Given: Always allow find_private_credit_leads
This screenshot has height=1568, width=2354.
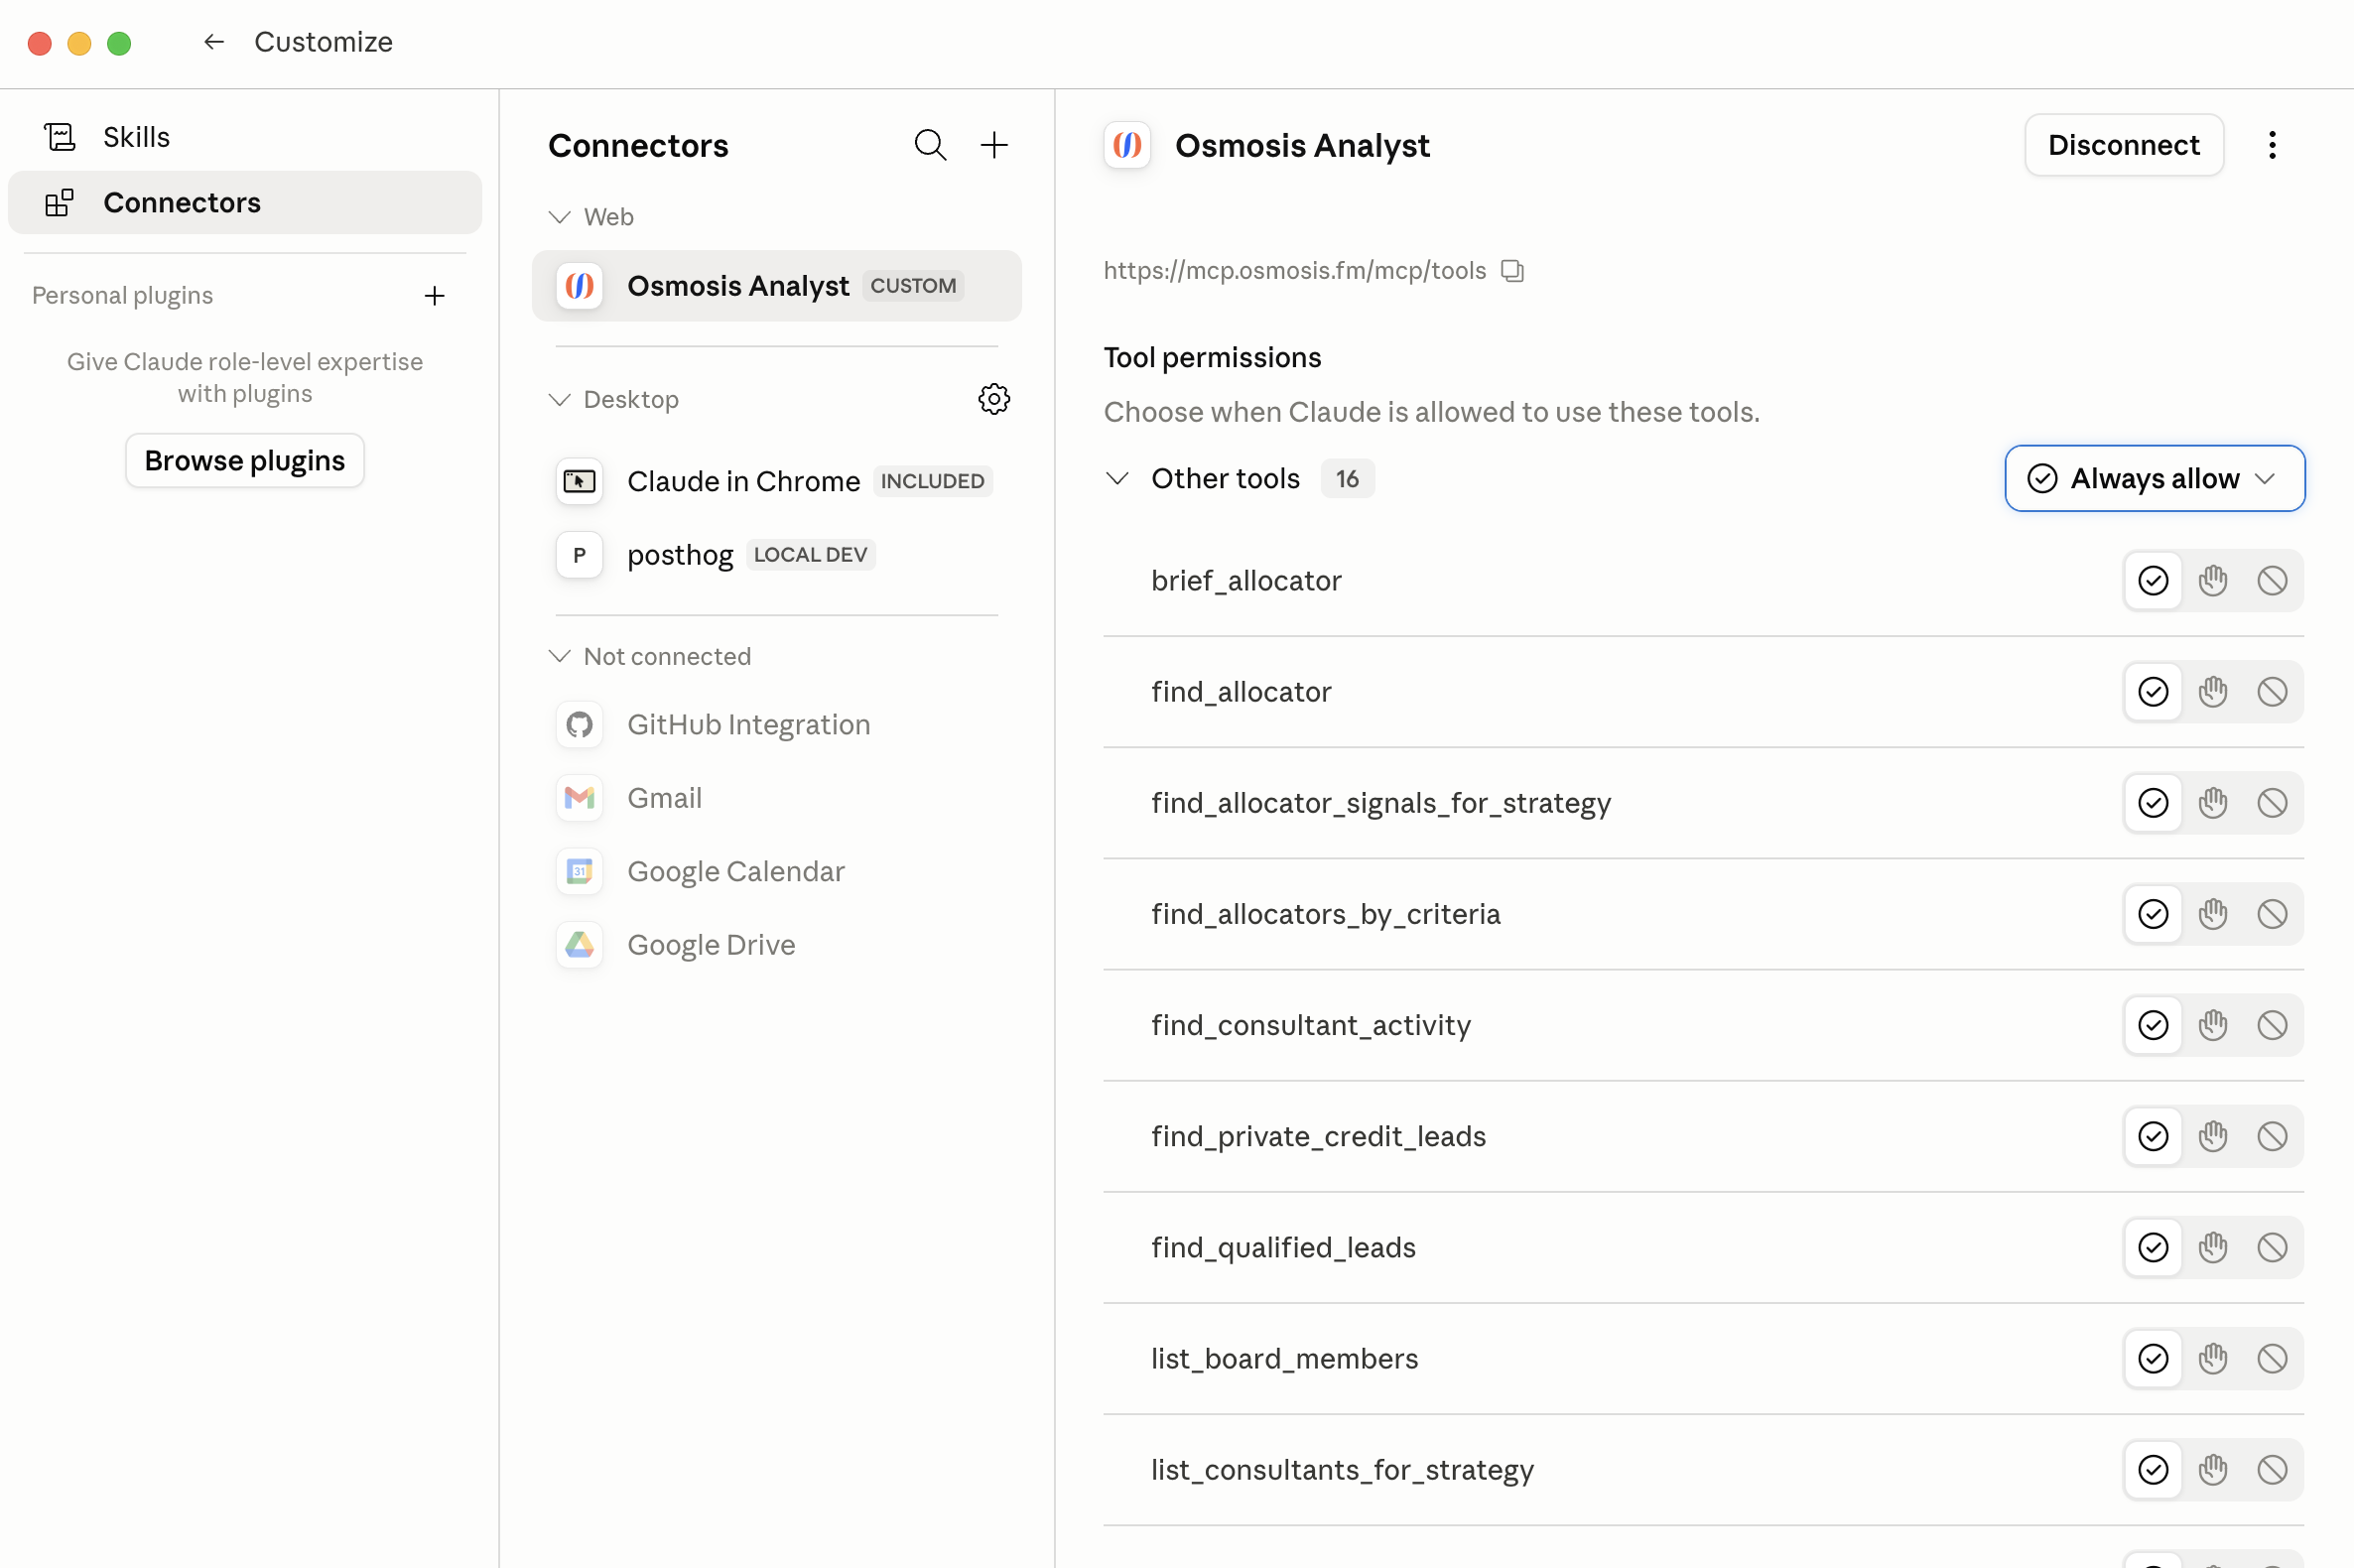Looking at the screenshot, I should click(2153, 1136).
